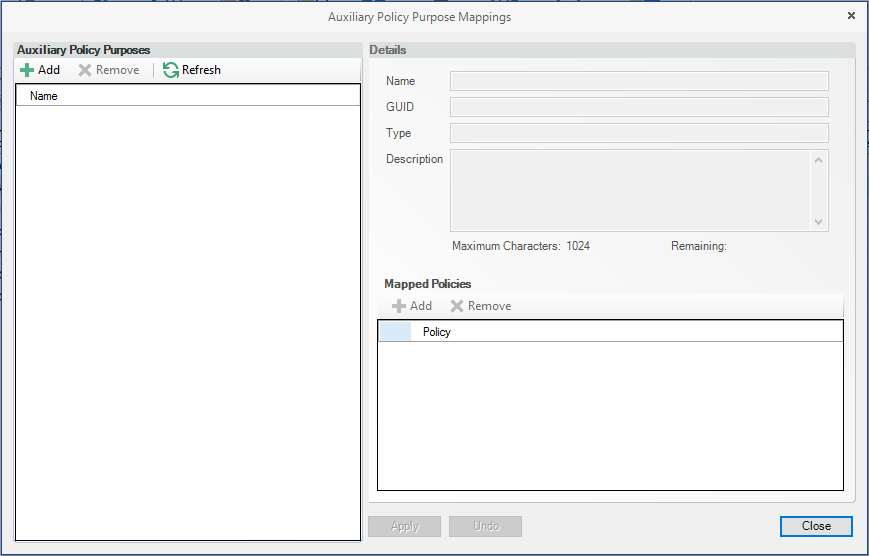Viewport: 869px width, 556px height.
Task: Click the Remaining: label
Action: click(698, 246)
